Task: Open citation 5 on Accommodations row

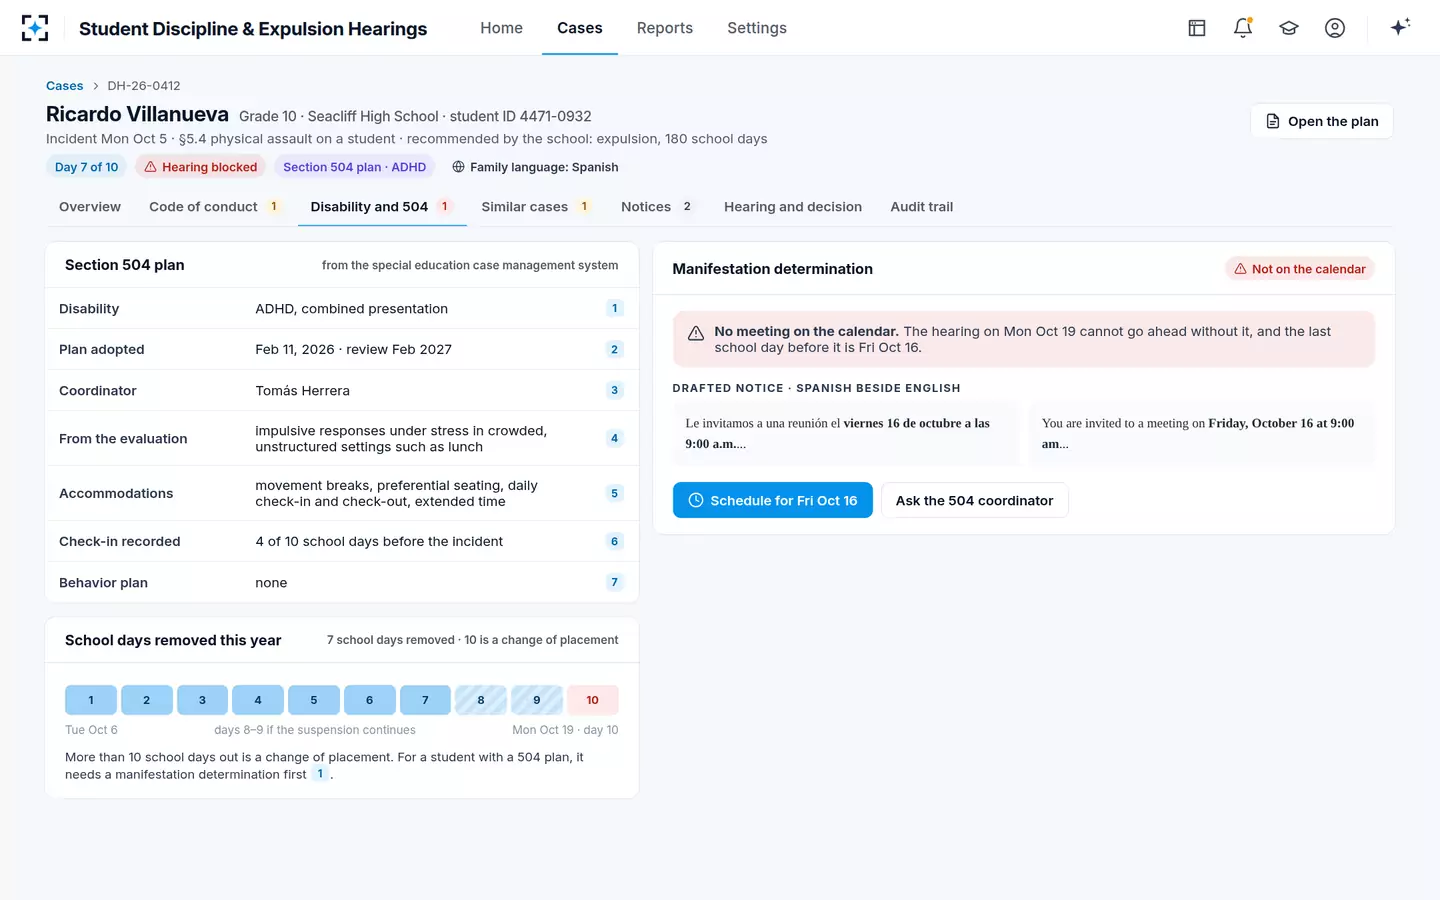Action: point(614,493)
